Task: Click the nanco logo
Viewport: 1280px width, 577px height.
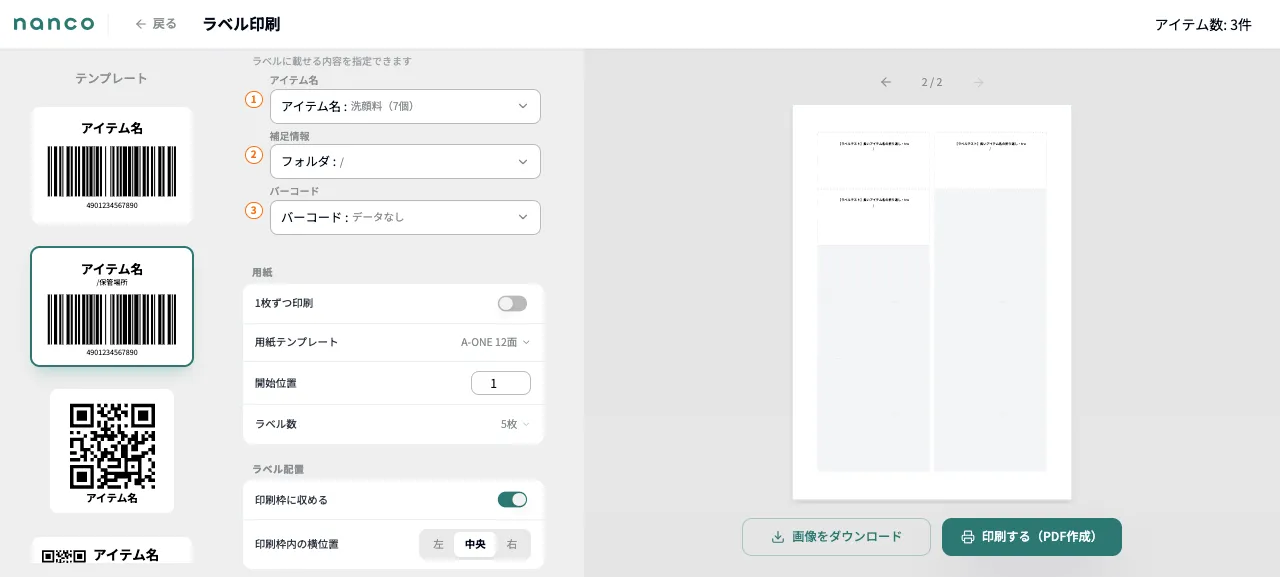Action: coord(54,24)
